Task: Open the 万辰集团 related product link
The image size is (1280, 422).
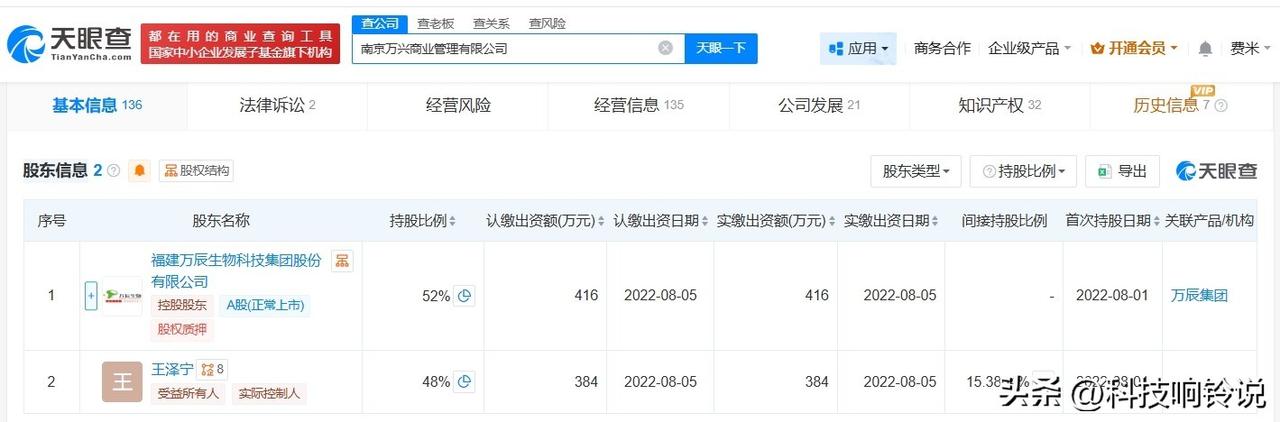Action: coord(1199,296)
